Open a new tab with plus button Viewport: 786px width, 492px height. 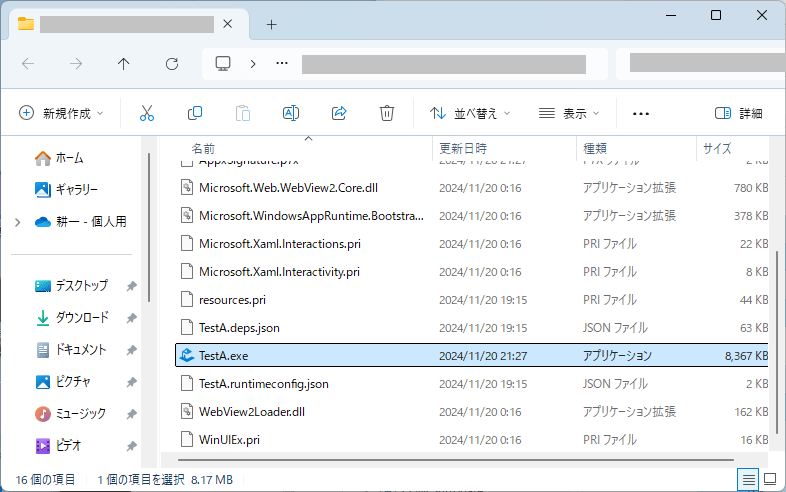pos(271,24)
